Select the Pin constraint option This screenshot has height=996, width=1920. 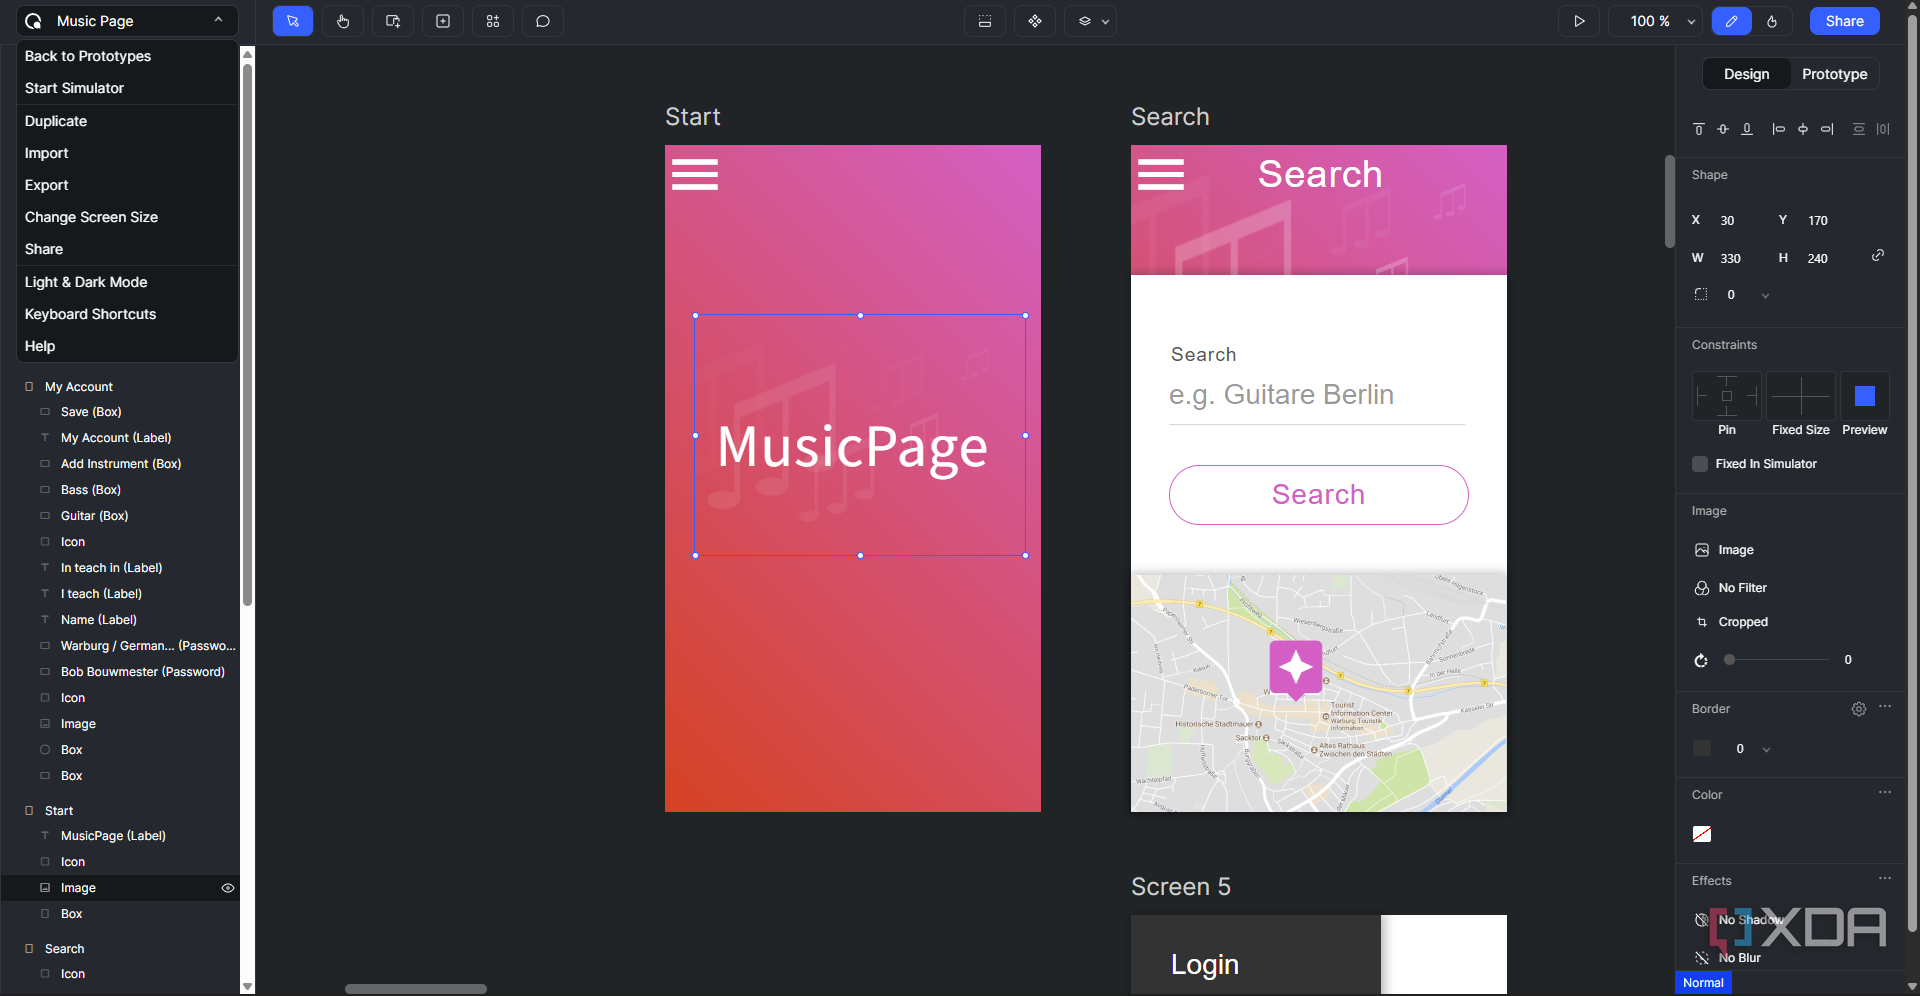pyautogui.click(x=1727, y=396)
